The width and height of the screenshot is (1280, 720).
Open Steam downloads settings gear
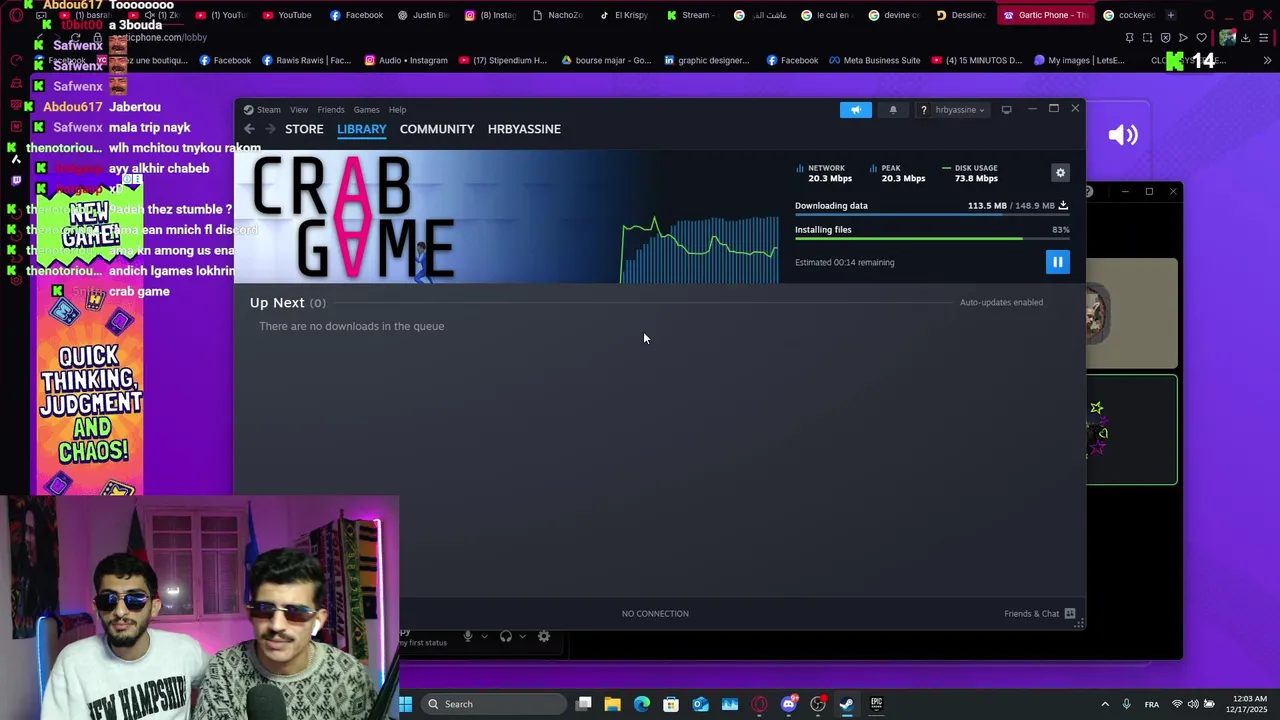click(1061, 173)
